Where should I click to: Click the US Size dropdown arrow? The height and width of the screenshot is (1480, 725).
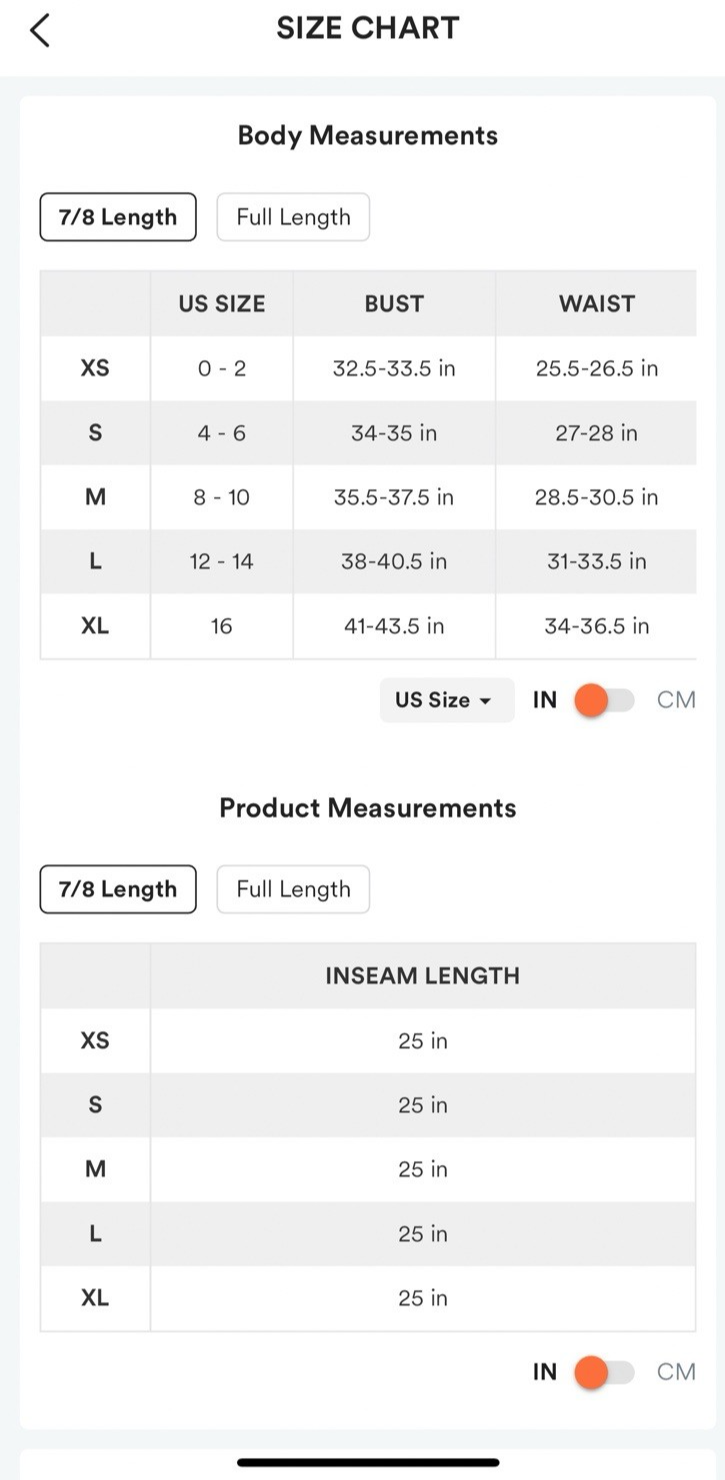pyautogui.click(x=486, y=701)
